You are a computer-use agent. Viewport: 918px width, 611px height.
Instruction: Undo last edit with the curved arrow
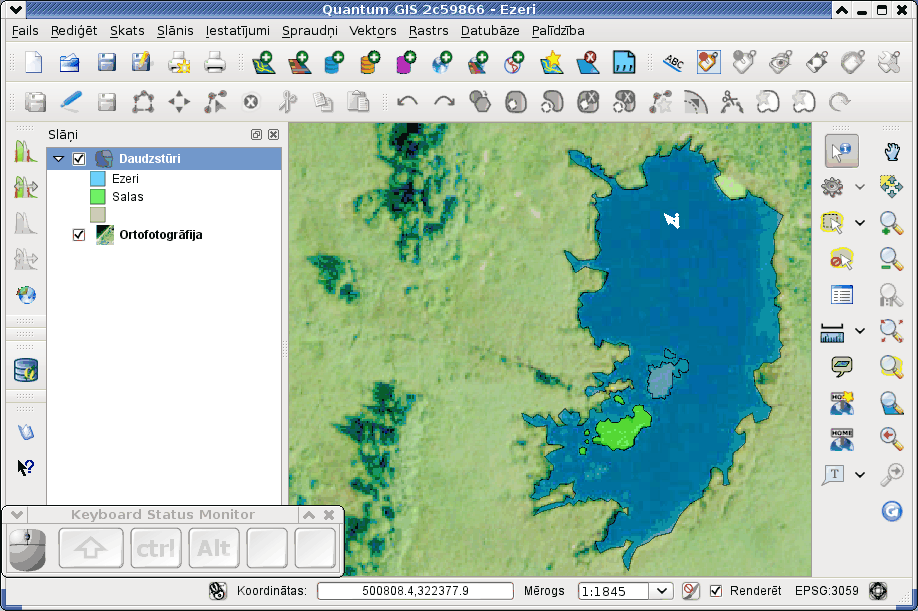tap(407, 102)
